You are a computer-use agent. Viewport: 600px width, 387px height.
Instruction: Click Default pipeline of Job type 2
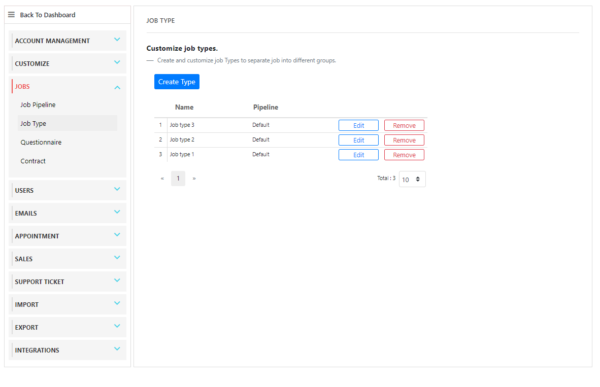click(261, 140)
